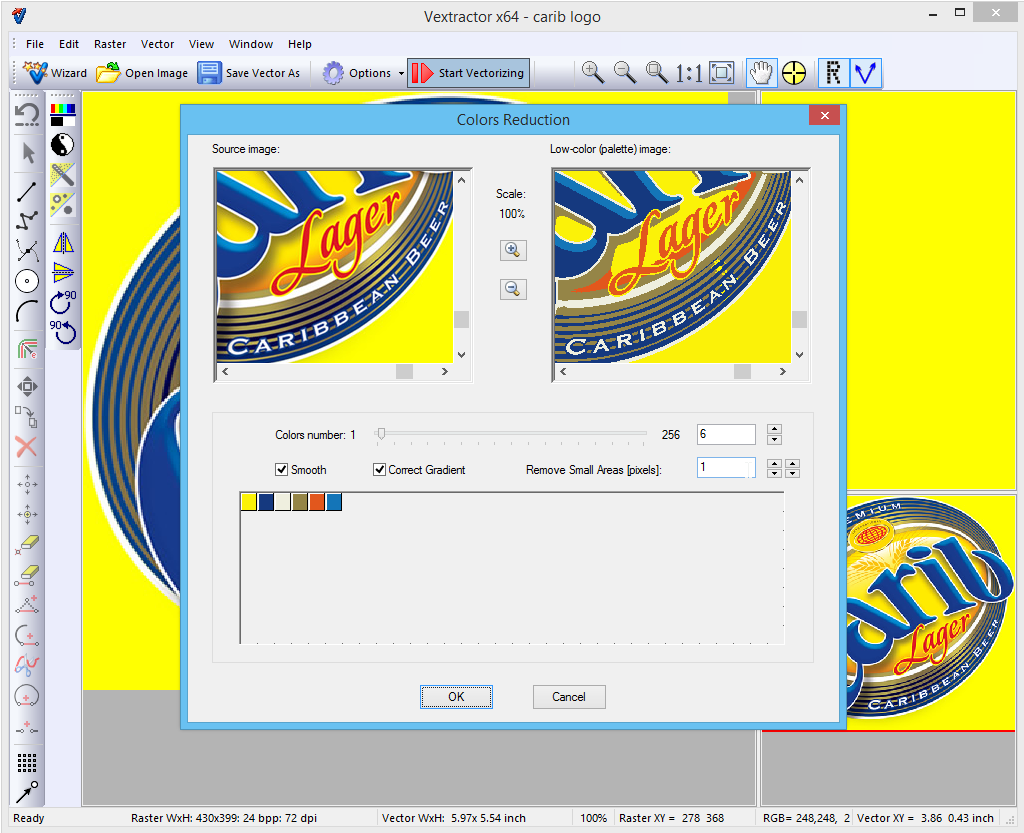
Task: Click the zoom out magnifier in the dialog
Action: click(511, 289)
